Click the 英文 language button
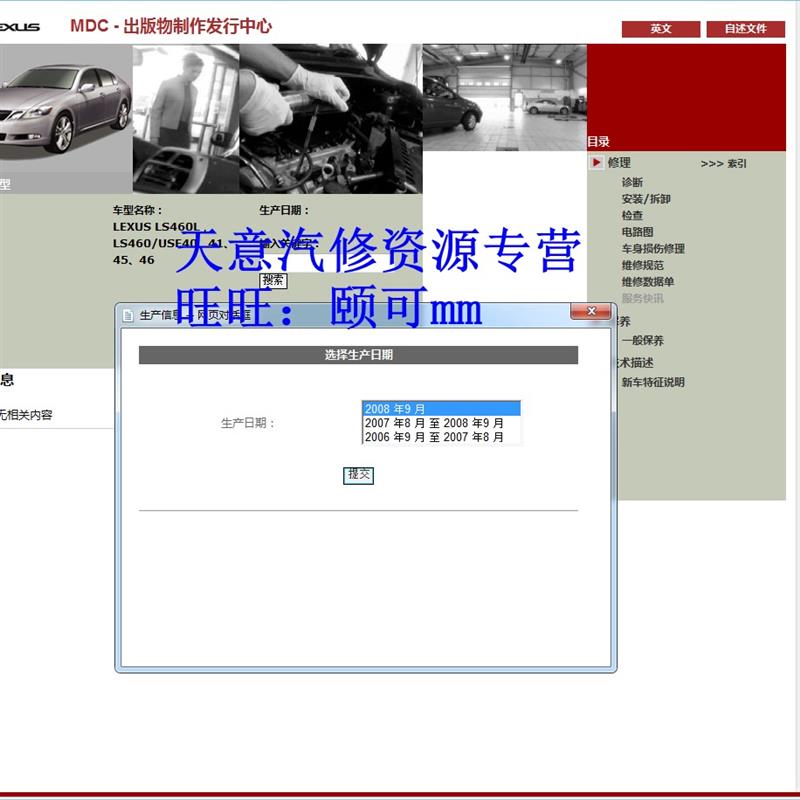 click(x=661, y=29)
